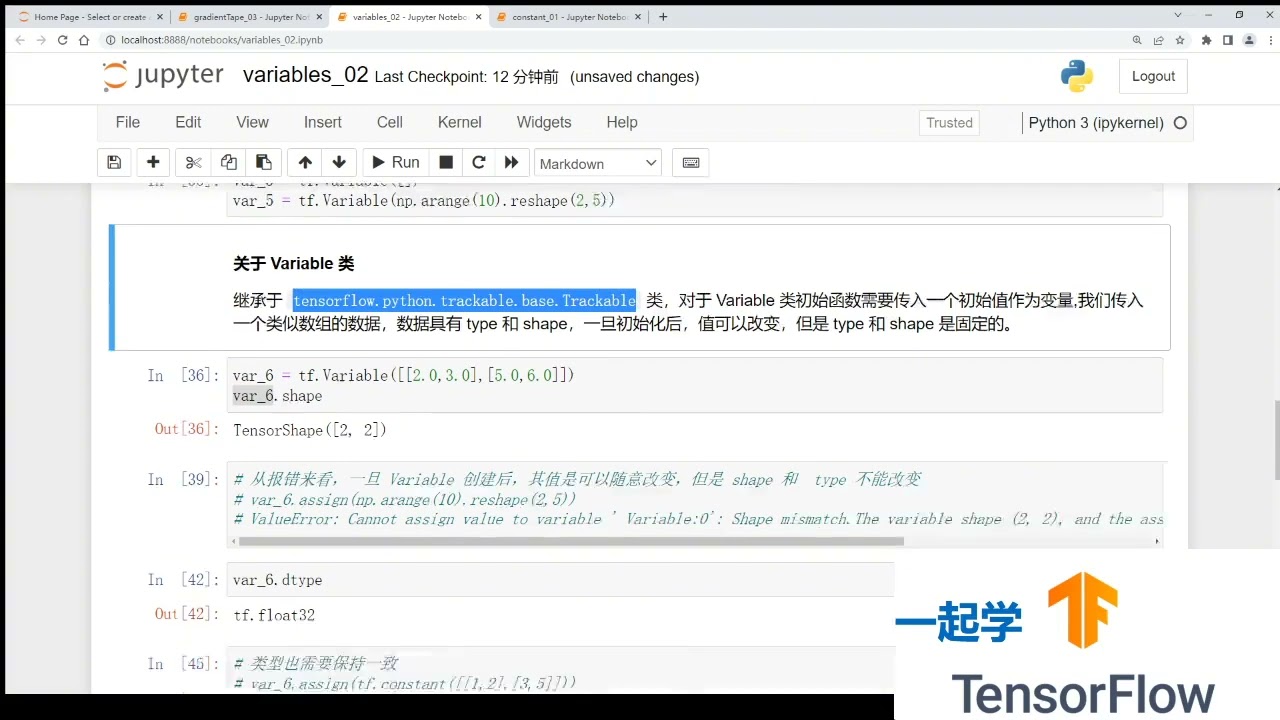
Task: Move selected cell up arrow
Action: pyautogui.click(x=305, y=162)
